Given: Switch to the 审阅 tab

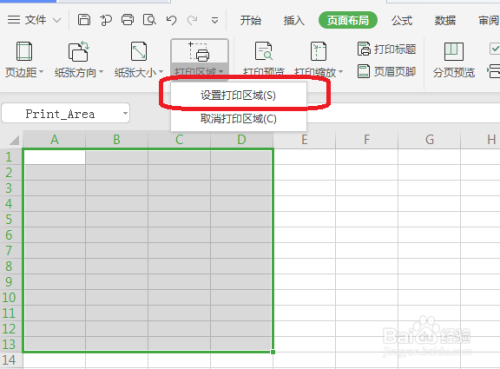Looking at the screenshot, I should [489, 21].
